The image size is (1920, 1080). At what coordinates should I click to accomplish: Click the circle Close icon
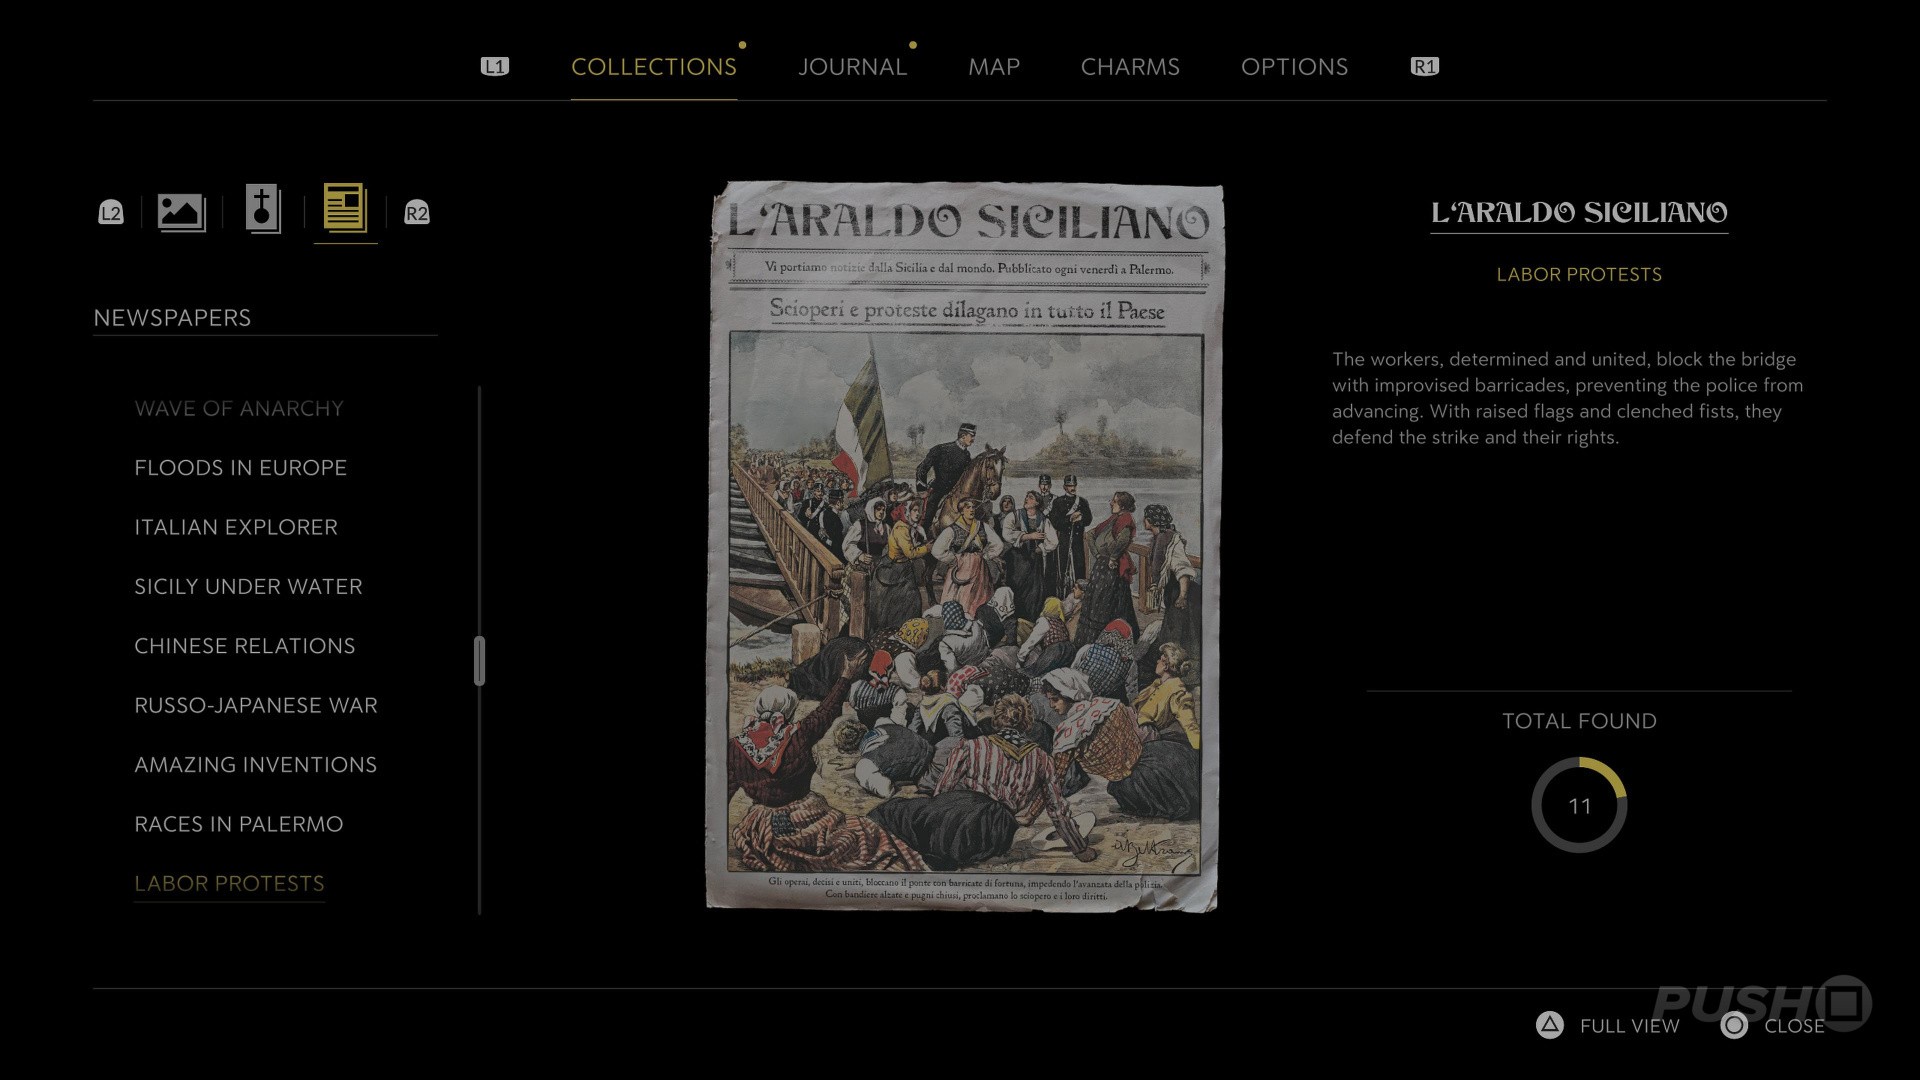[1734, 1025]
